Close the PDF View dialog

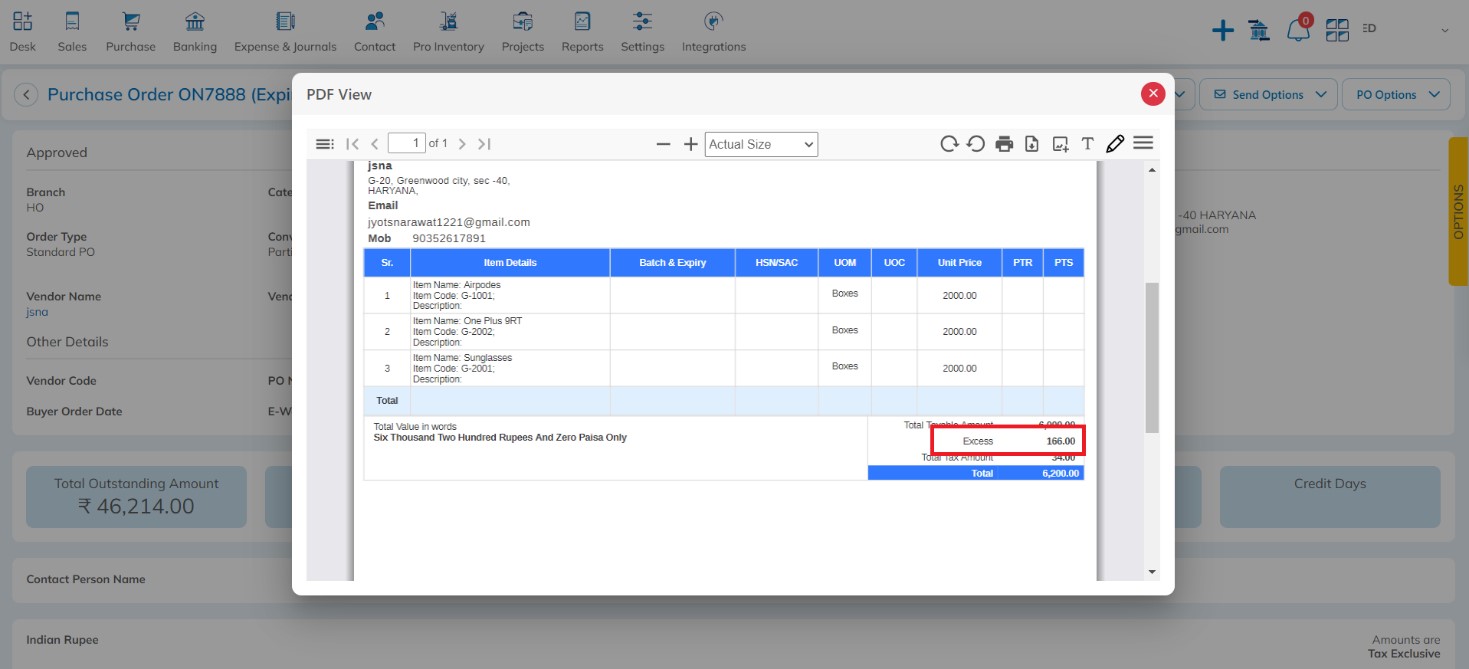1153,93
